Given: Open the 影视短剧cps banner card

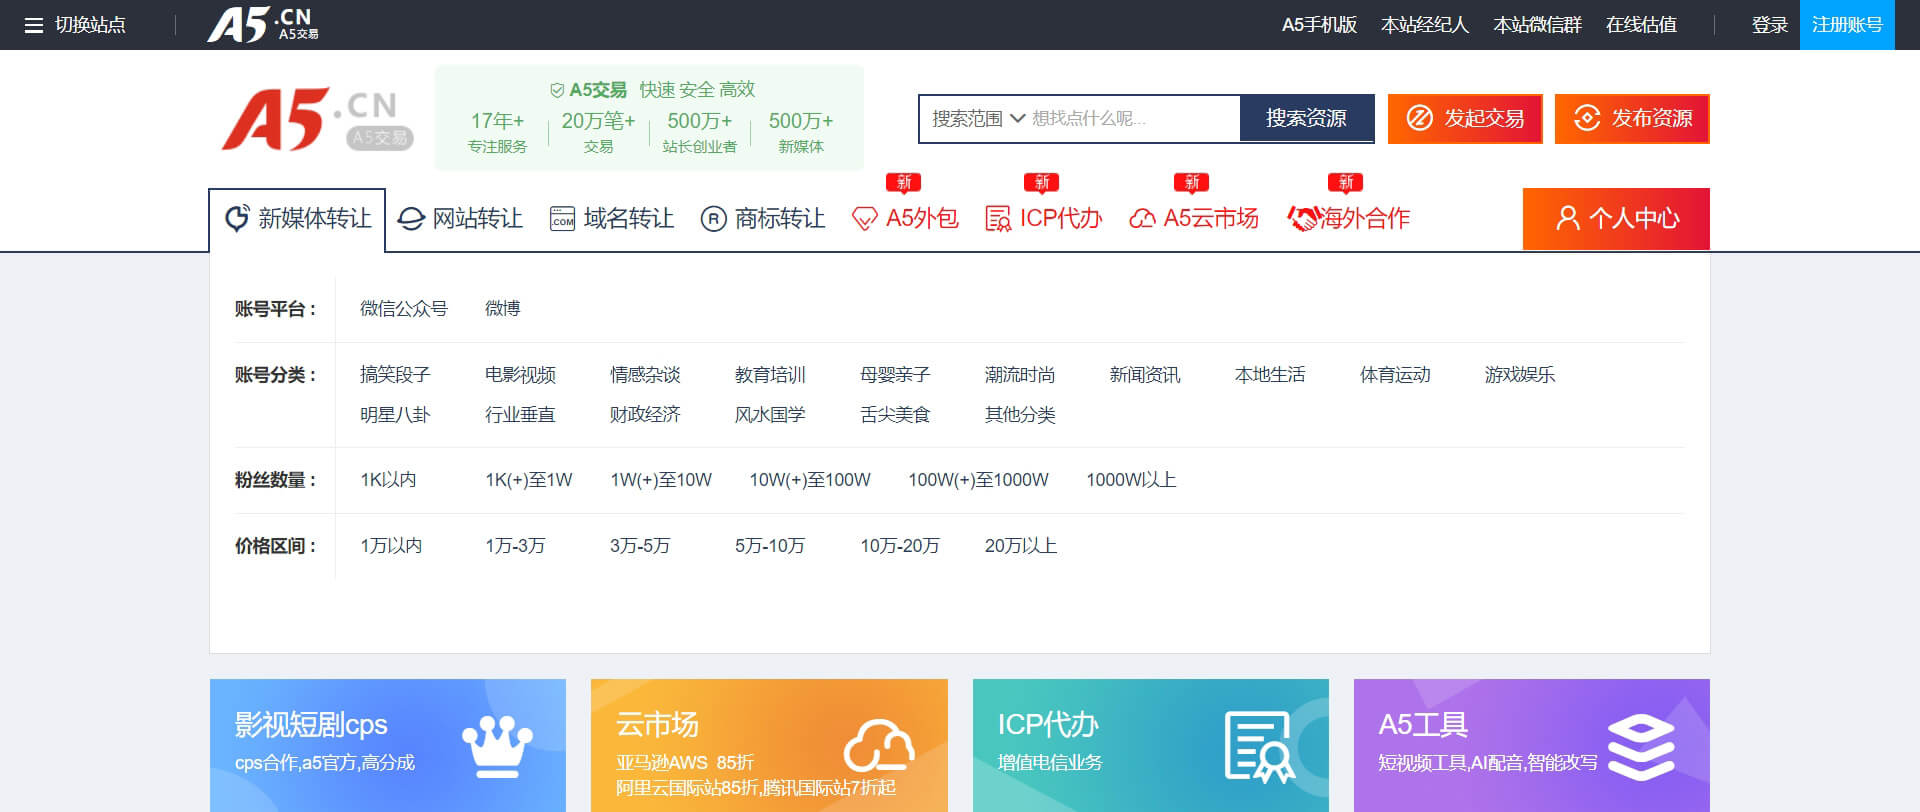Looking at the screenshot, I should 388,745.
